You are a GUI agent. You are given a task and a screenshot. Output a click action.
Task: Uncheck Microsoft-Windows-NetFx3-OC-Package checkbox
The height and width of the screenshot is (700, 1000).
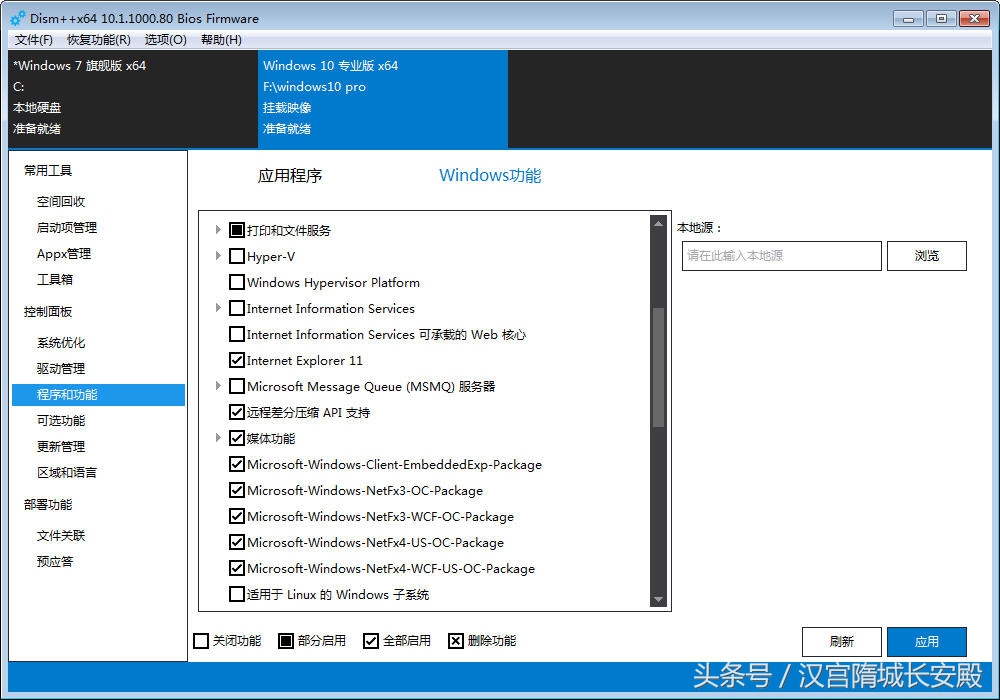(237, 490)
